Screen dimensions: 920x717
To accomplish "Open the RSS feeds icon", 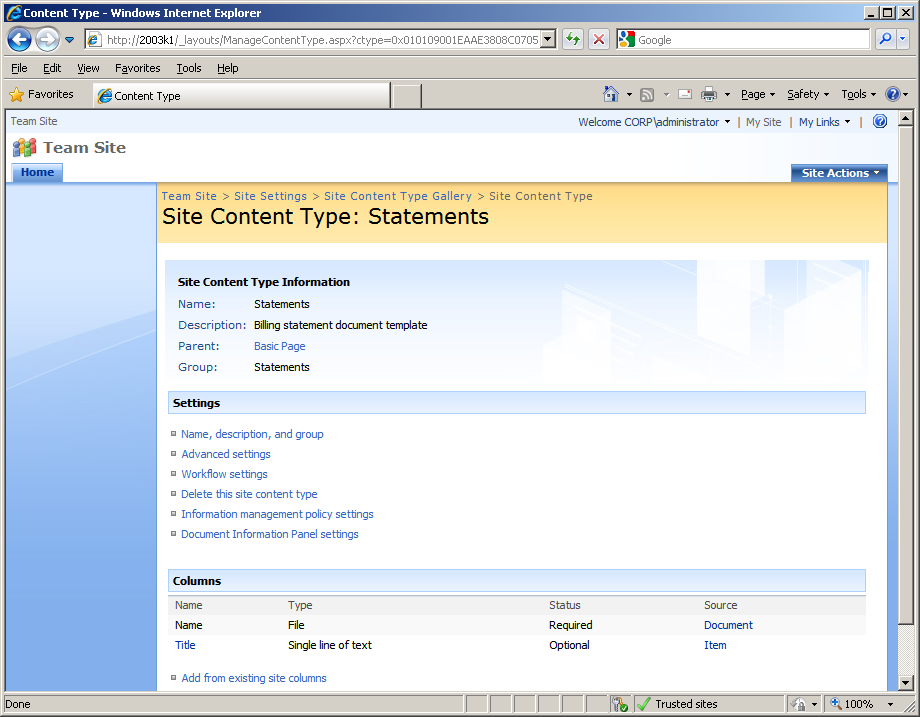I will click(645, 93).
